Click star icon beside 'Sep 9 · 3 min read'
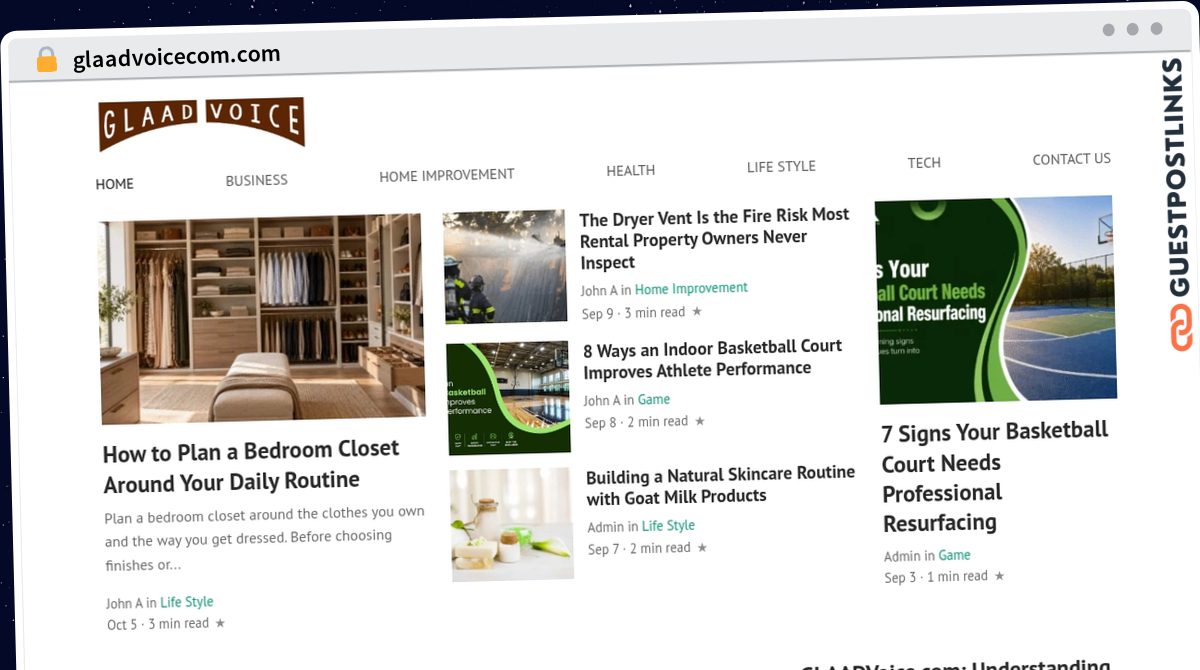The height and width of the screenshot is (670, 1200). [x=696, y=312]
